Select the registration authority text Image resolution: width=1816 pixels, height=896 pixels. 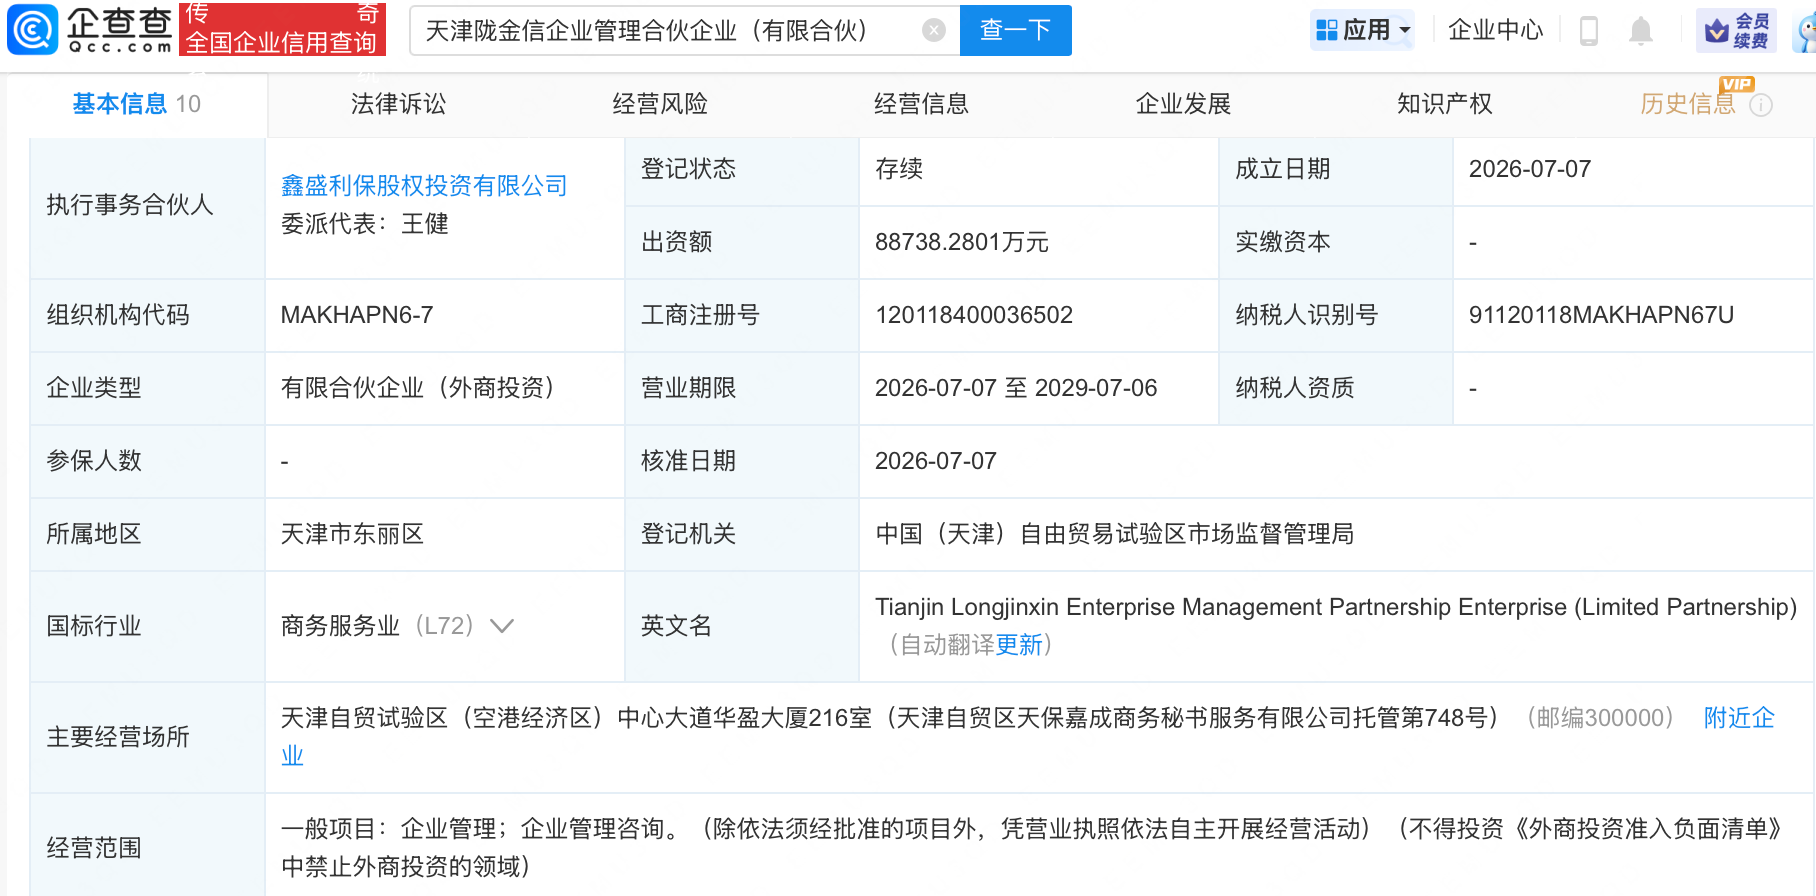tap(1114, 534)
